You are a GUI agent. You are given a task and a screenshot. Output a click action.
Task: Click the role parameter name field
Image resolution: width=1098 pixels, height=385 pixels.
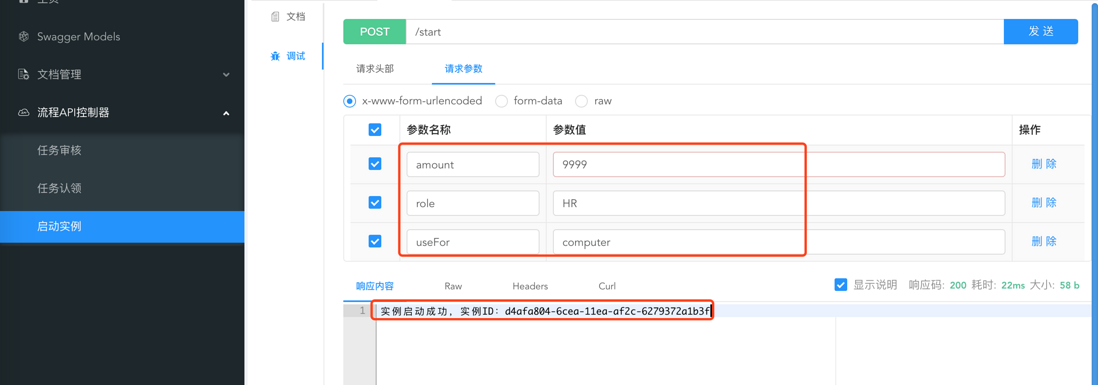tap(473, 203)
